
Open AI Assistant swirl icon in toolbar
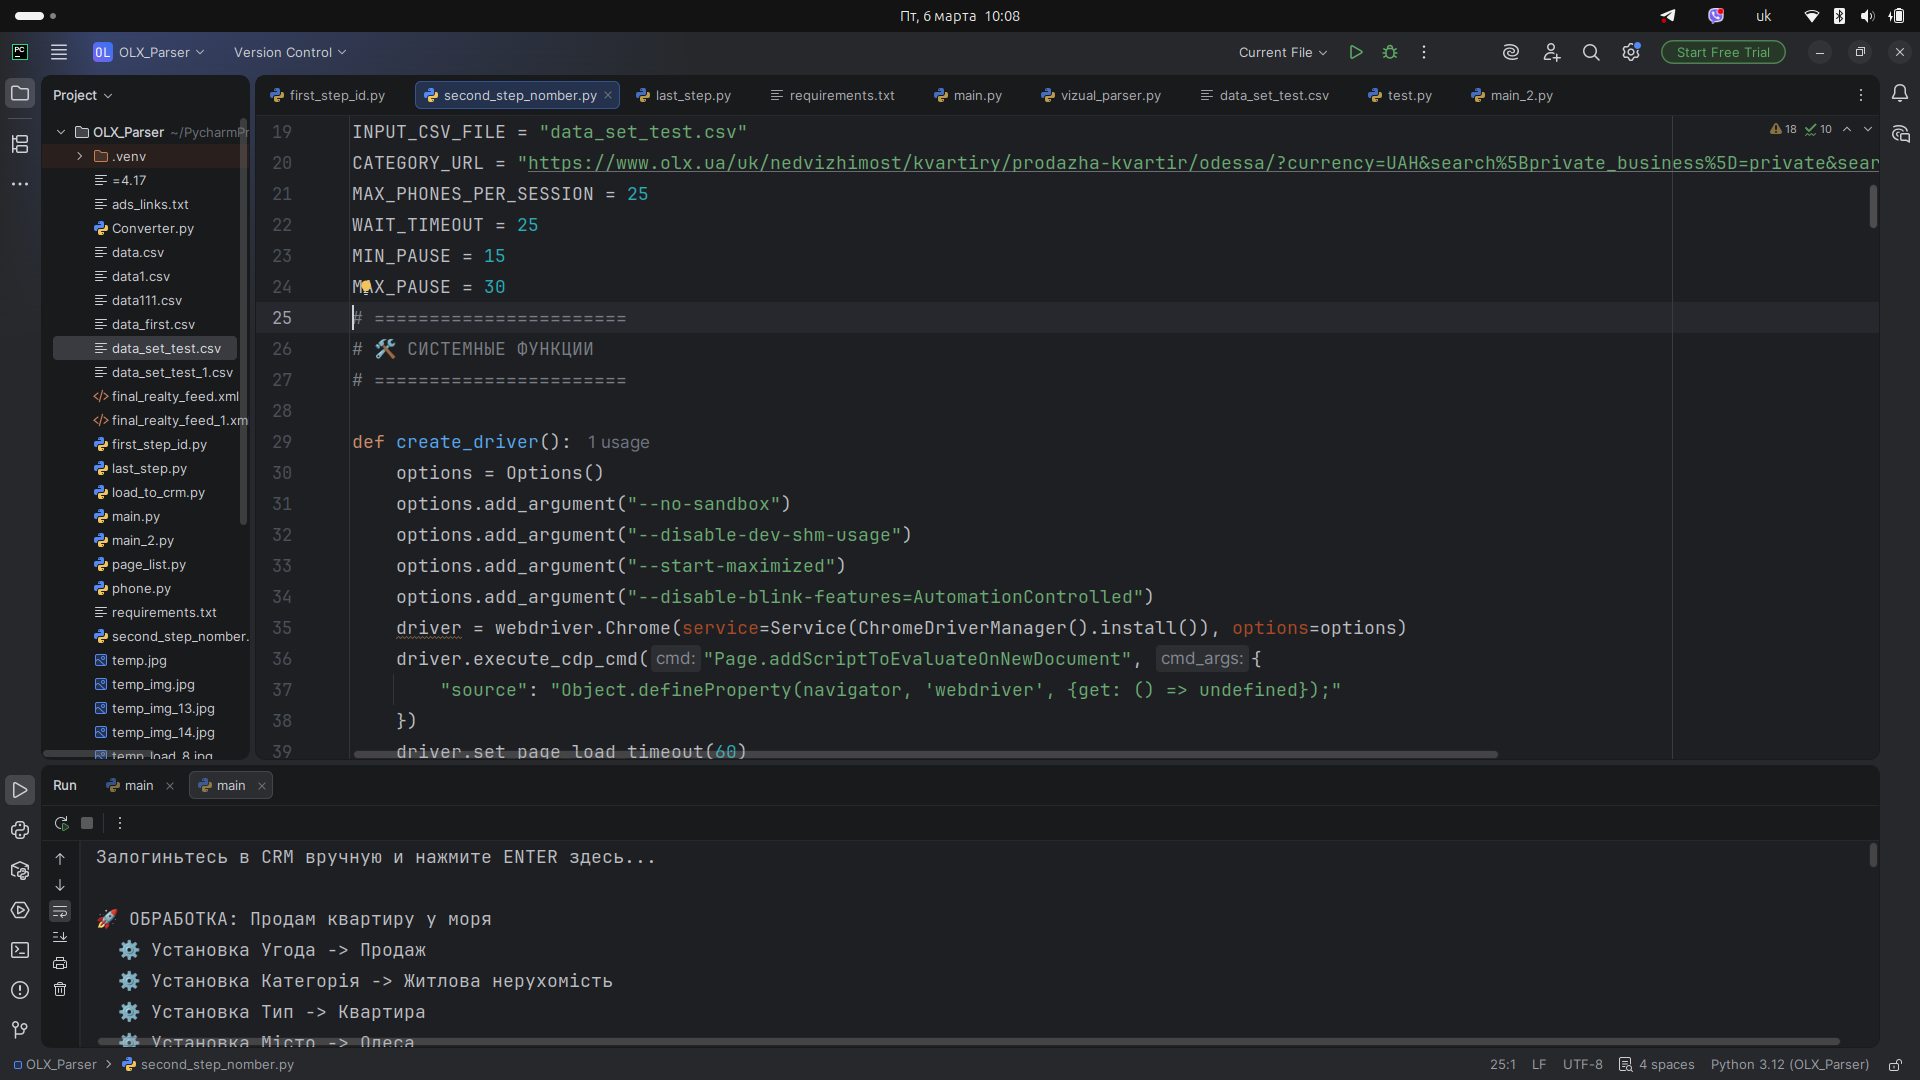[1511, 52]
